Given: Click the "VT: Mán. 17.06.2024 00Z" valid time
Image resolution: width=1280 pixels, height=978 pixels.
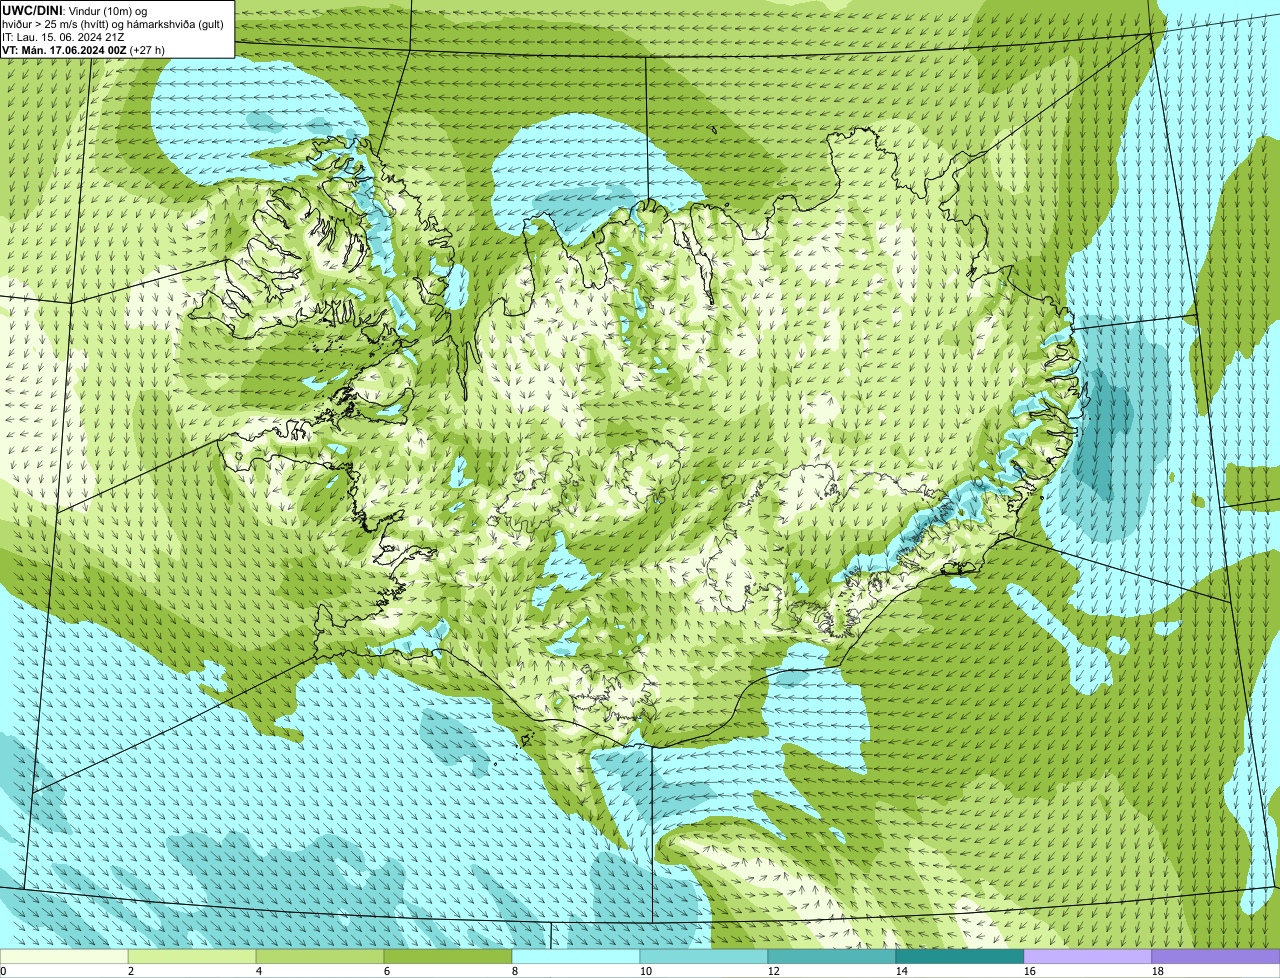Looking at the screenshot, I should point(64,50).
